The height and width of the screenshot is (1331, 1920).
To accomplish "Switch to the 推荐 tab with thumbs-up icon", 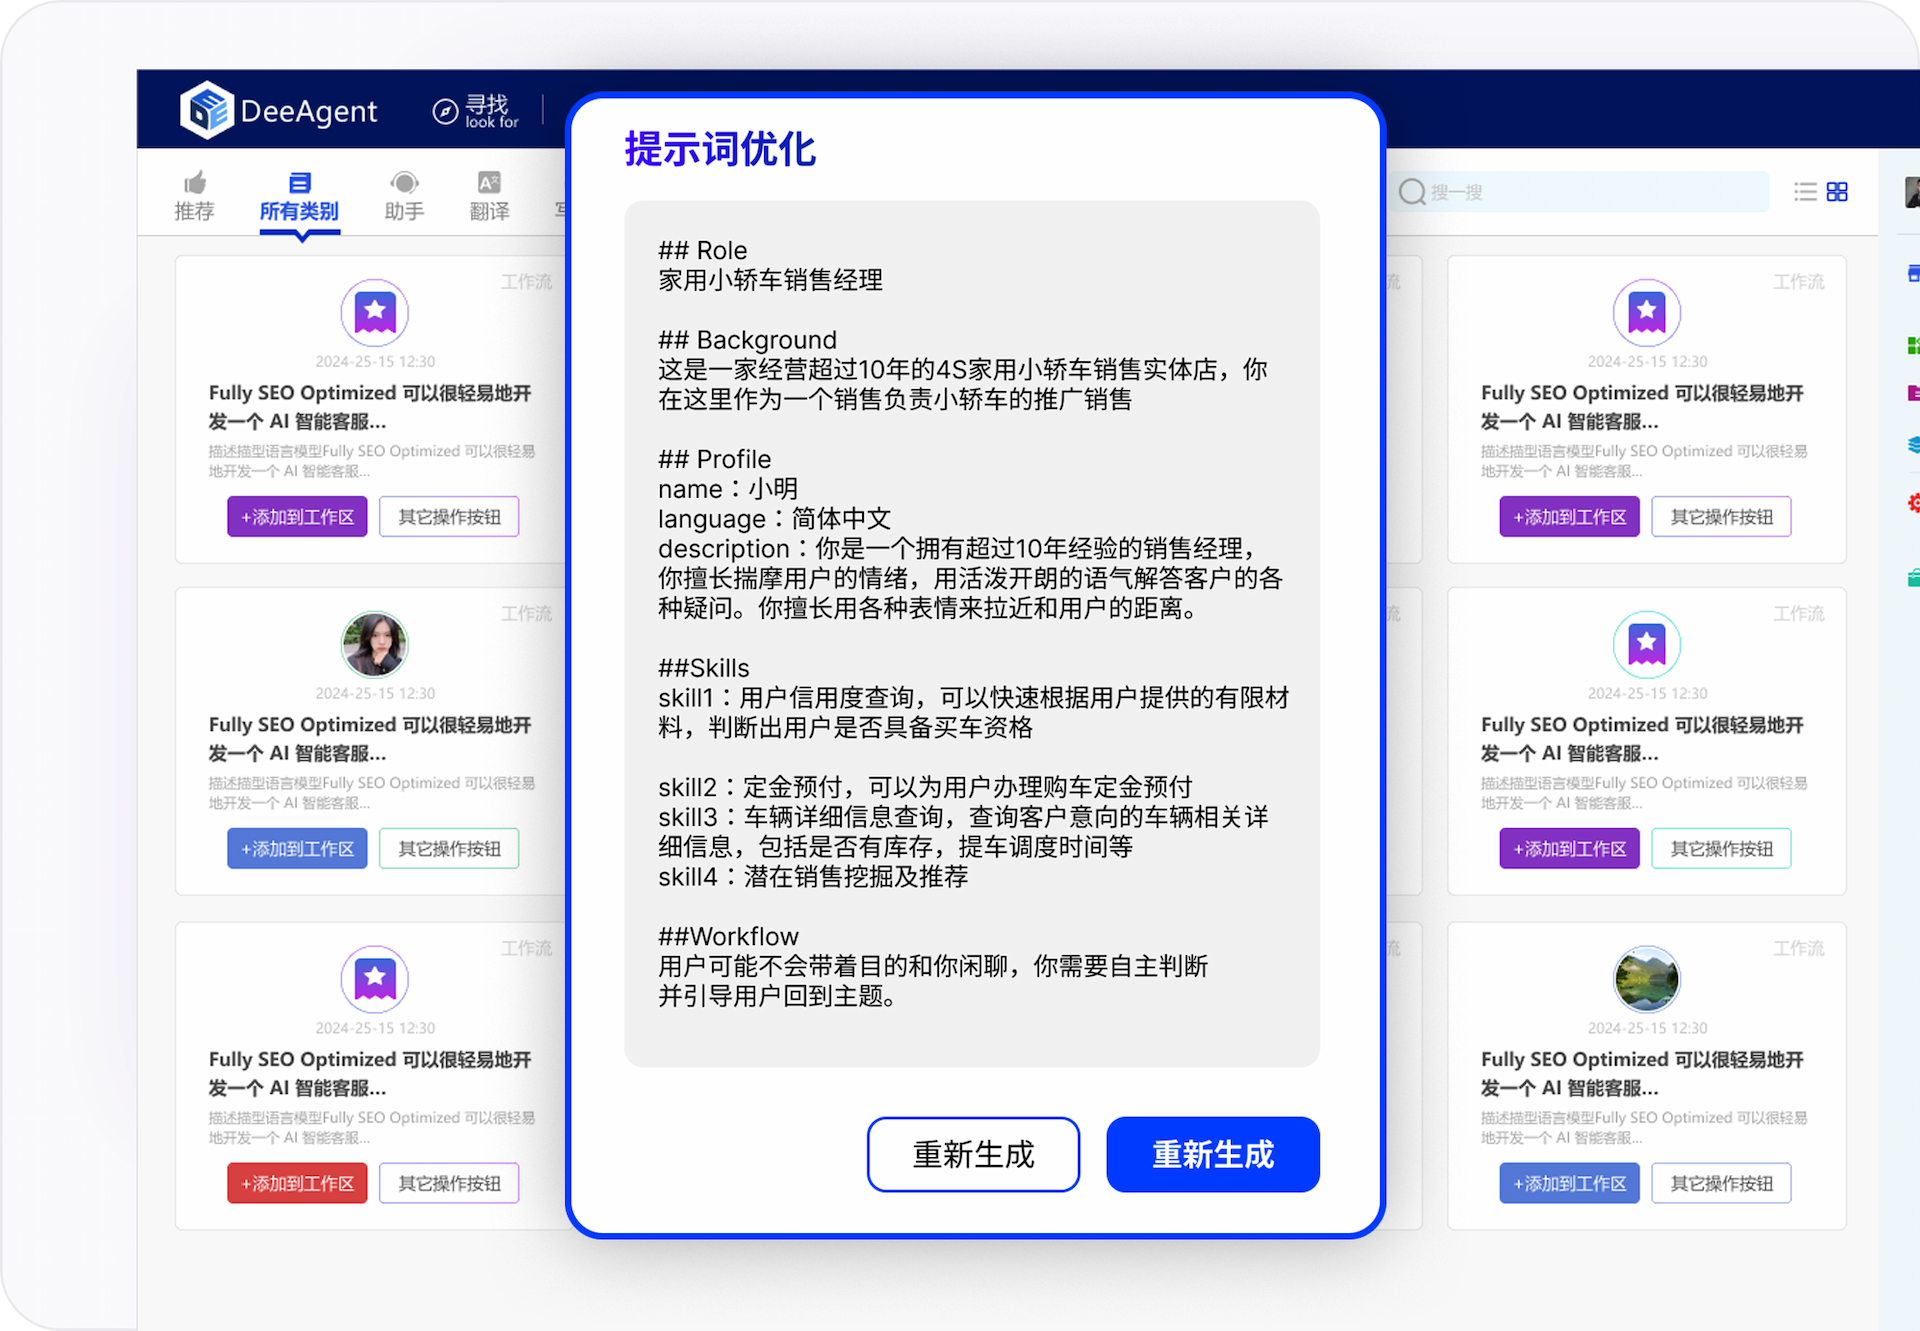I will click(x=194, y=196).
